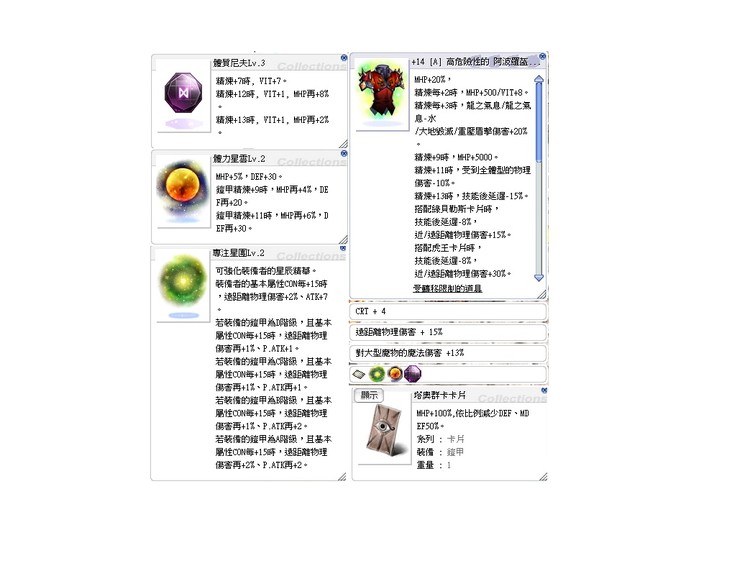Select the purple rune stone slot icon
The height and width of the screenshot is (576, 750).
point(412,374)
